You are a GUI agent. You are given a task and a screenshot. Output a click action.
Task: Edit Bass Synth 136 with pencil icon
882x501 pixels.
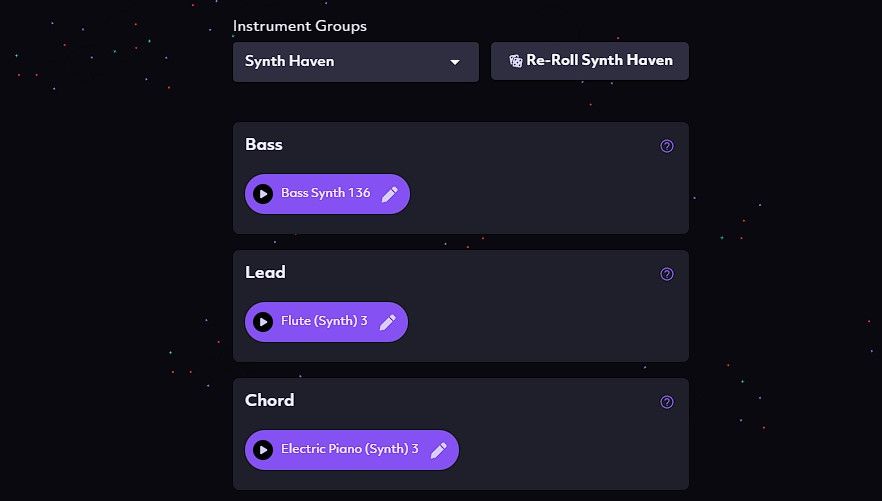(x=390, y=194)
